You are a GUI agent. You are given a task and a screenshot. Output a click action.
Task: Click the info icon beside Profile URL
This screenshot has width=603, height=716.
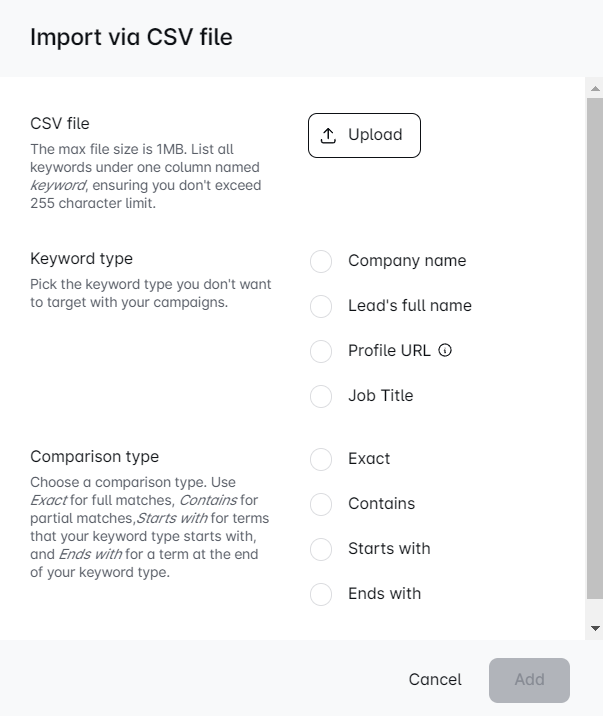tap(446, 350)
